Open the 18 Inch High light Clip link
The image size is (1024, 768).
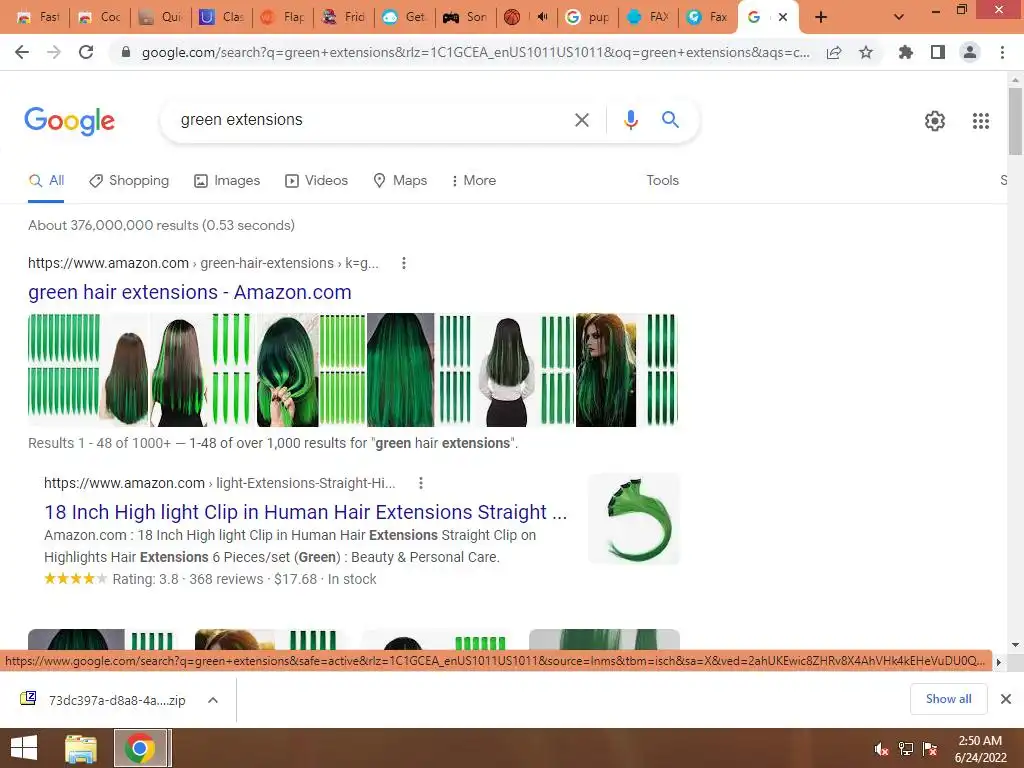(306, 512)
